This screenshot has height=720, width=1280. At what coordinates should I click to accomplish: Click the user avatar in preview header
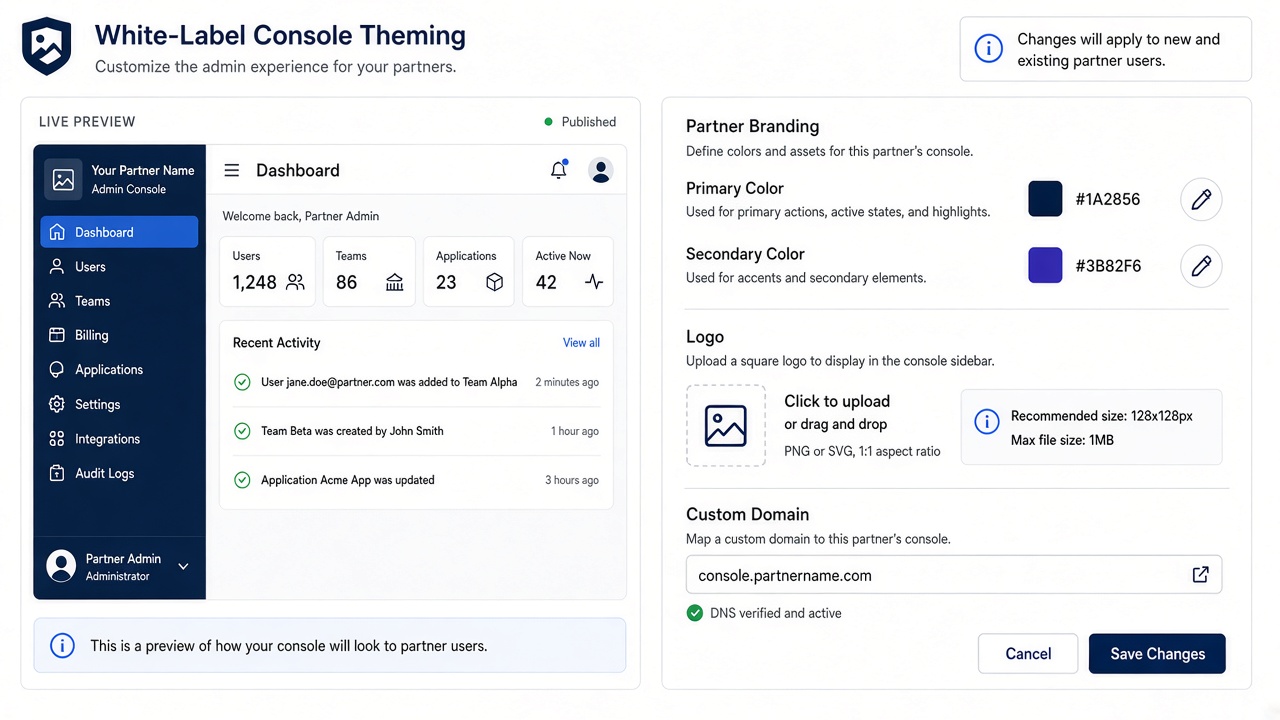coord(601,170)
